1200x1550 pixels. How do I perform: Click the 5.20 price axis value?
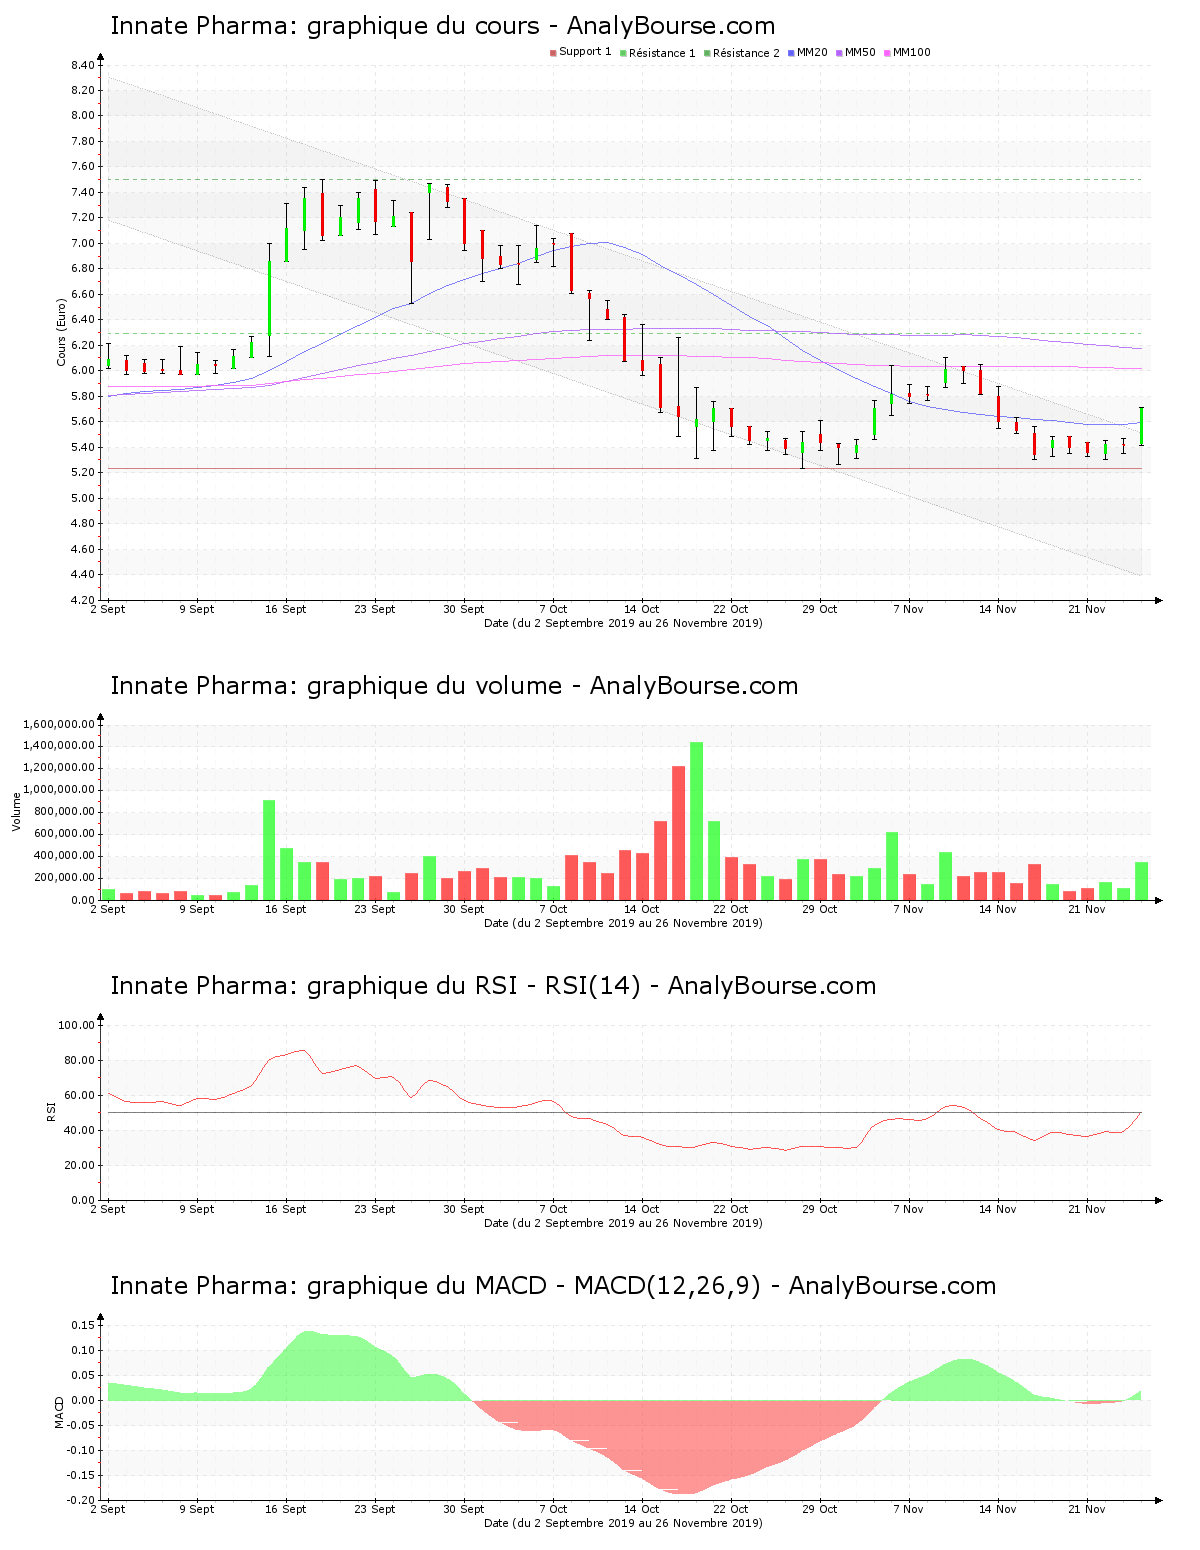pos(82,472)
